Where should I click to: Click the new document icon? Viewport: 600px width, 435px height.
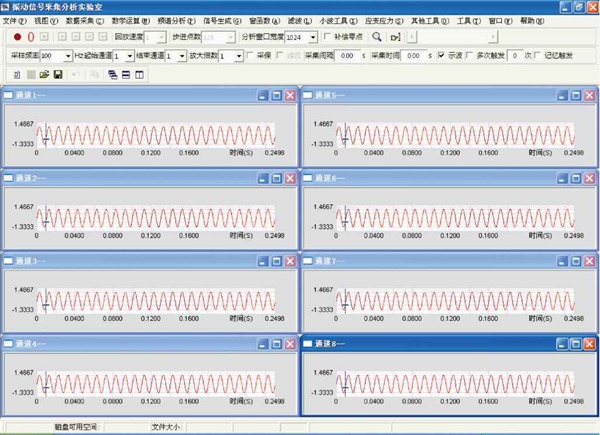tap(18, 74)
